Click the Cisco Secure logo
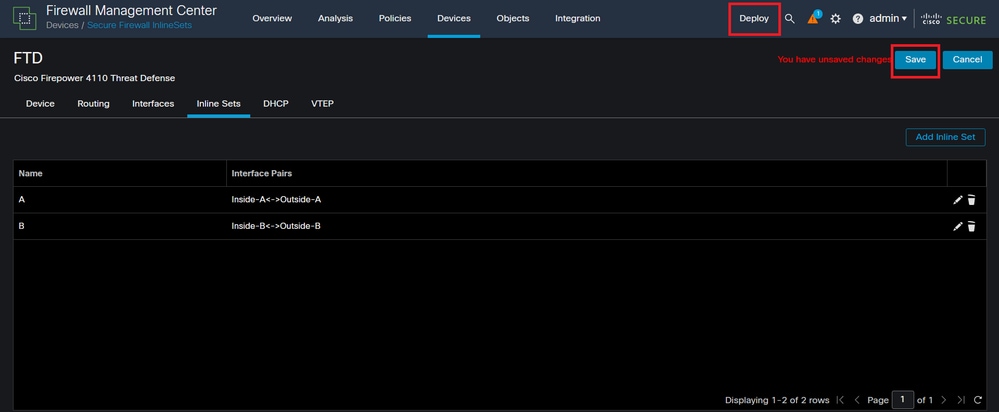The width and height of the screenshot is (999, 412). (953, 19)
